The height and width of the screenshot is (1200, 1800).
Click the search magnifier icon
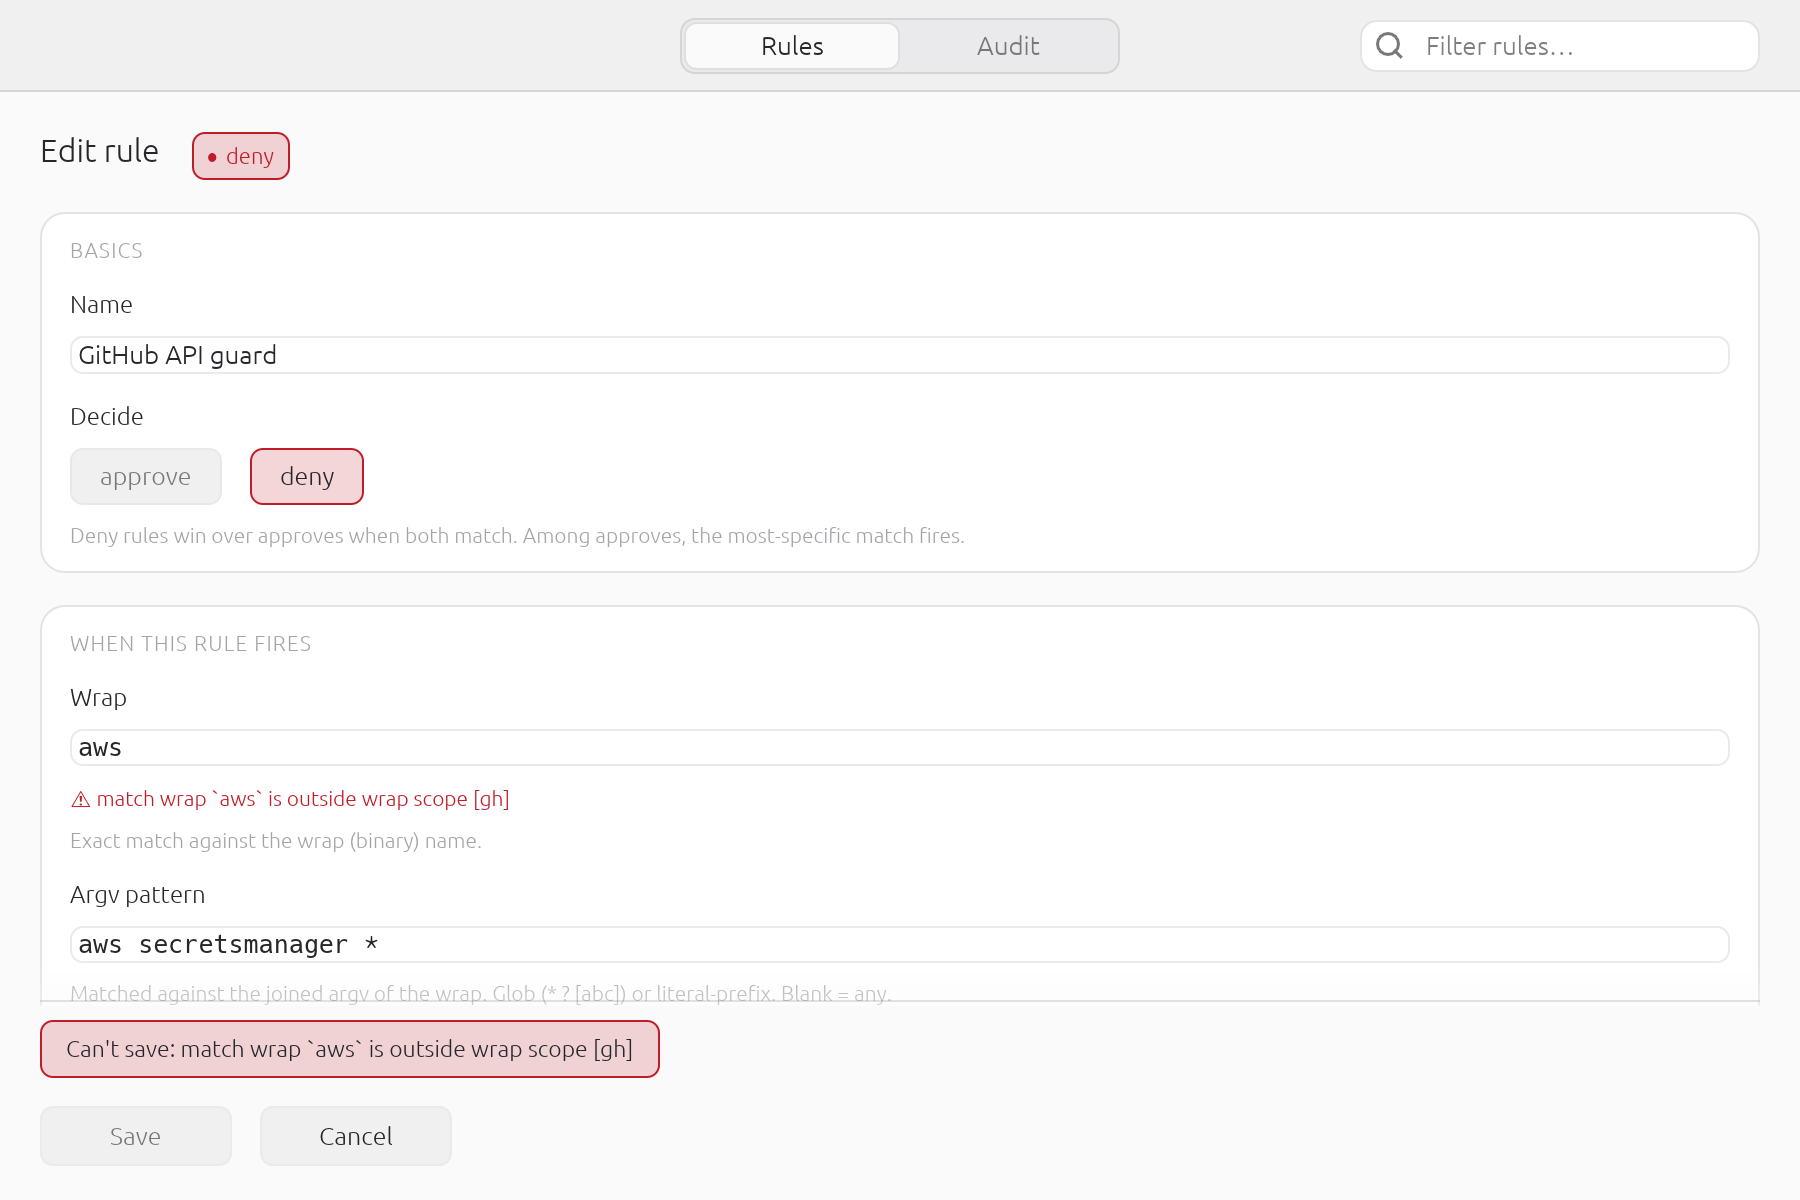pyautogui.click(x=1389, y=46)
